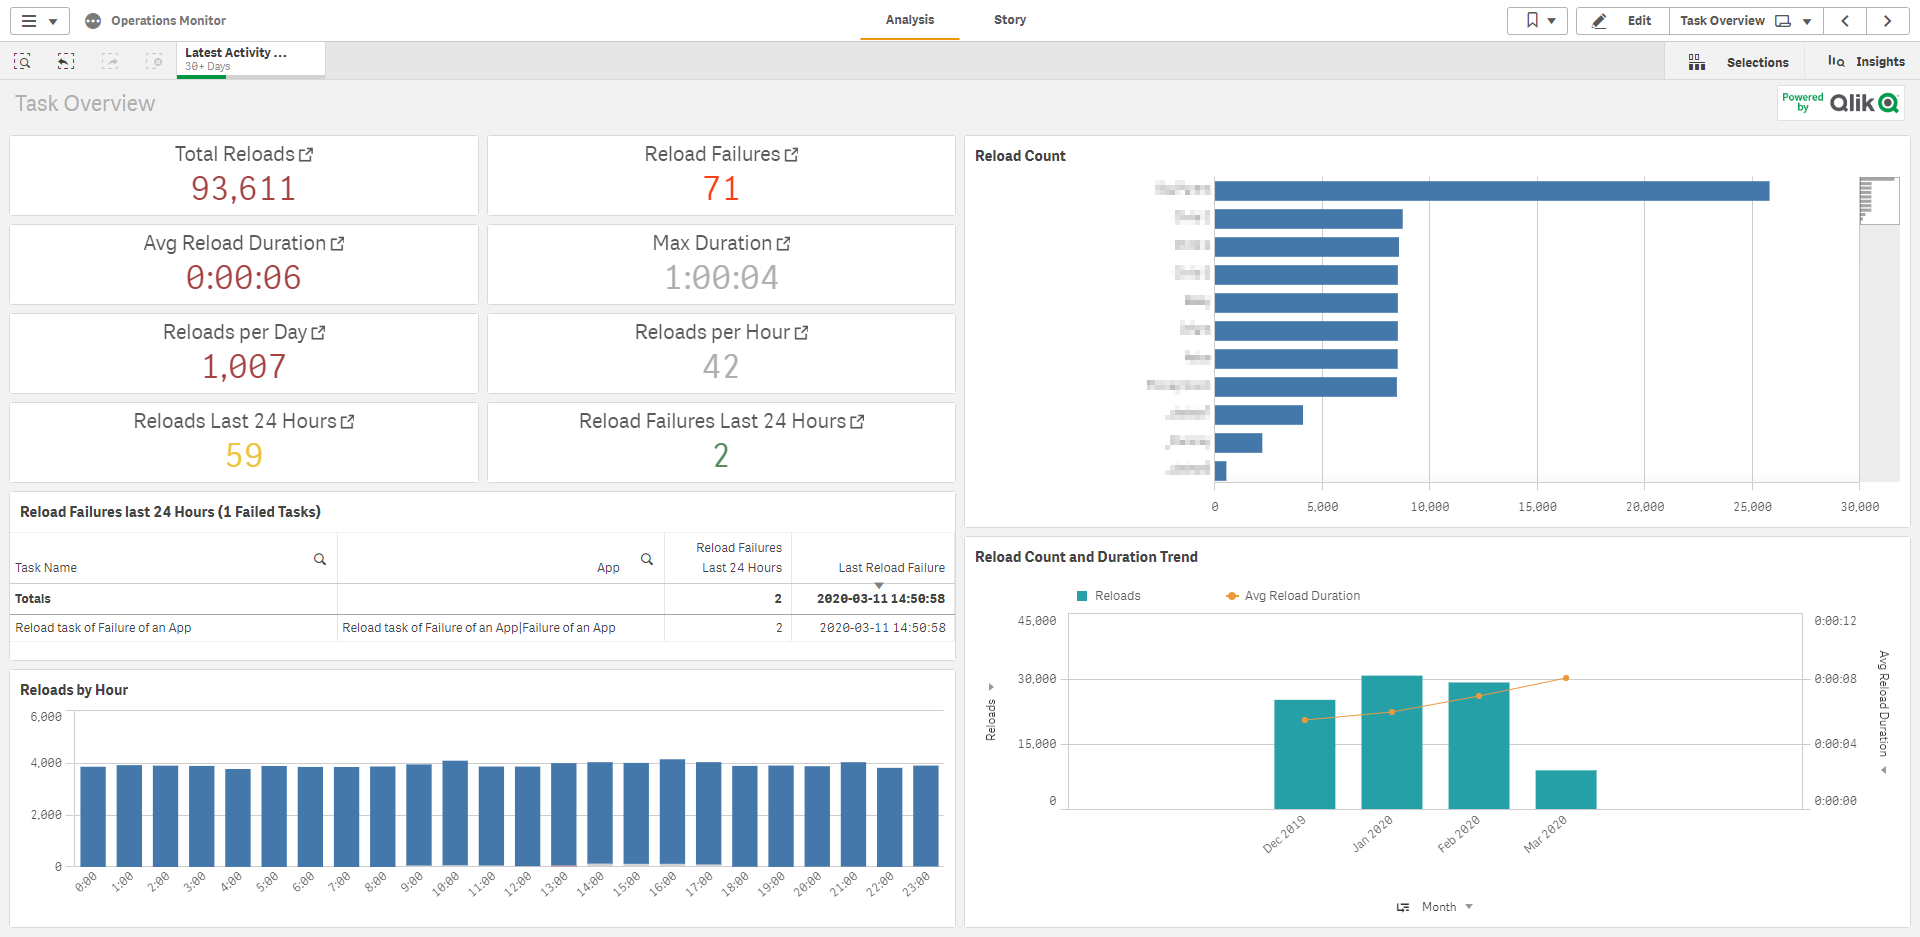This screenshot has height=937, width=1920.
Task: Click the Latest Activity selection chip
Action: click(x=250, y=59)
